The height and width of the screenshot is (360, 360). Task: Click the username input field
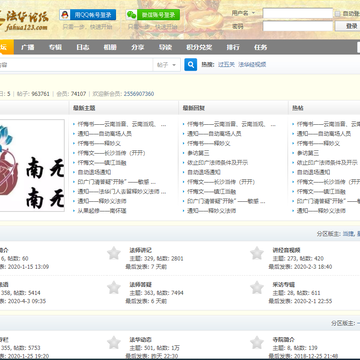pos(298,14)
